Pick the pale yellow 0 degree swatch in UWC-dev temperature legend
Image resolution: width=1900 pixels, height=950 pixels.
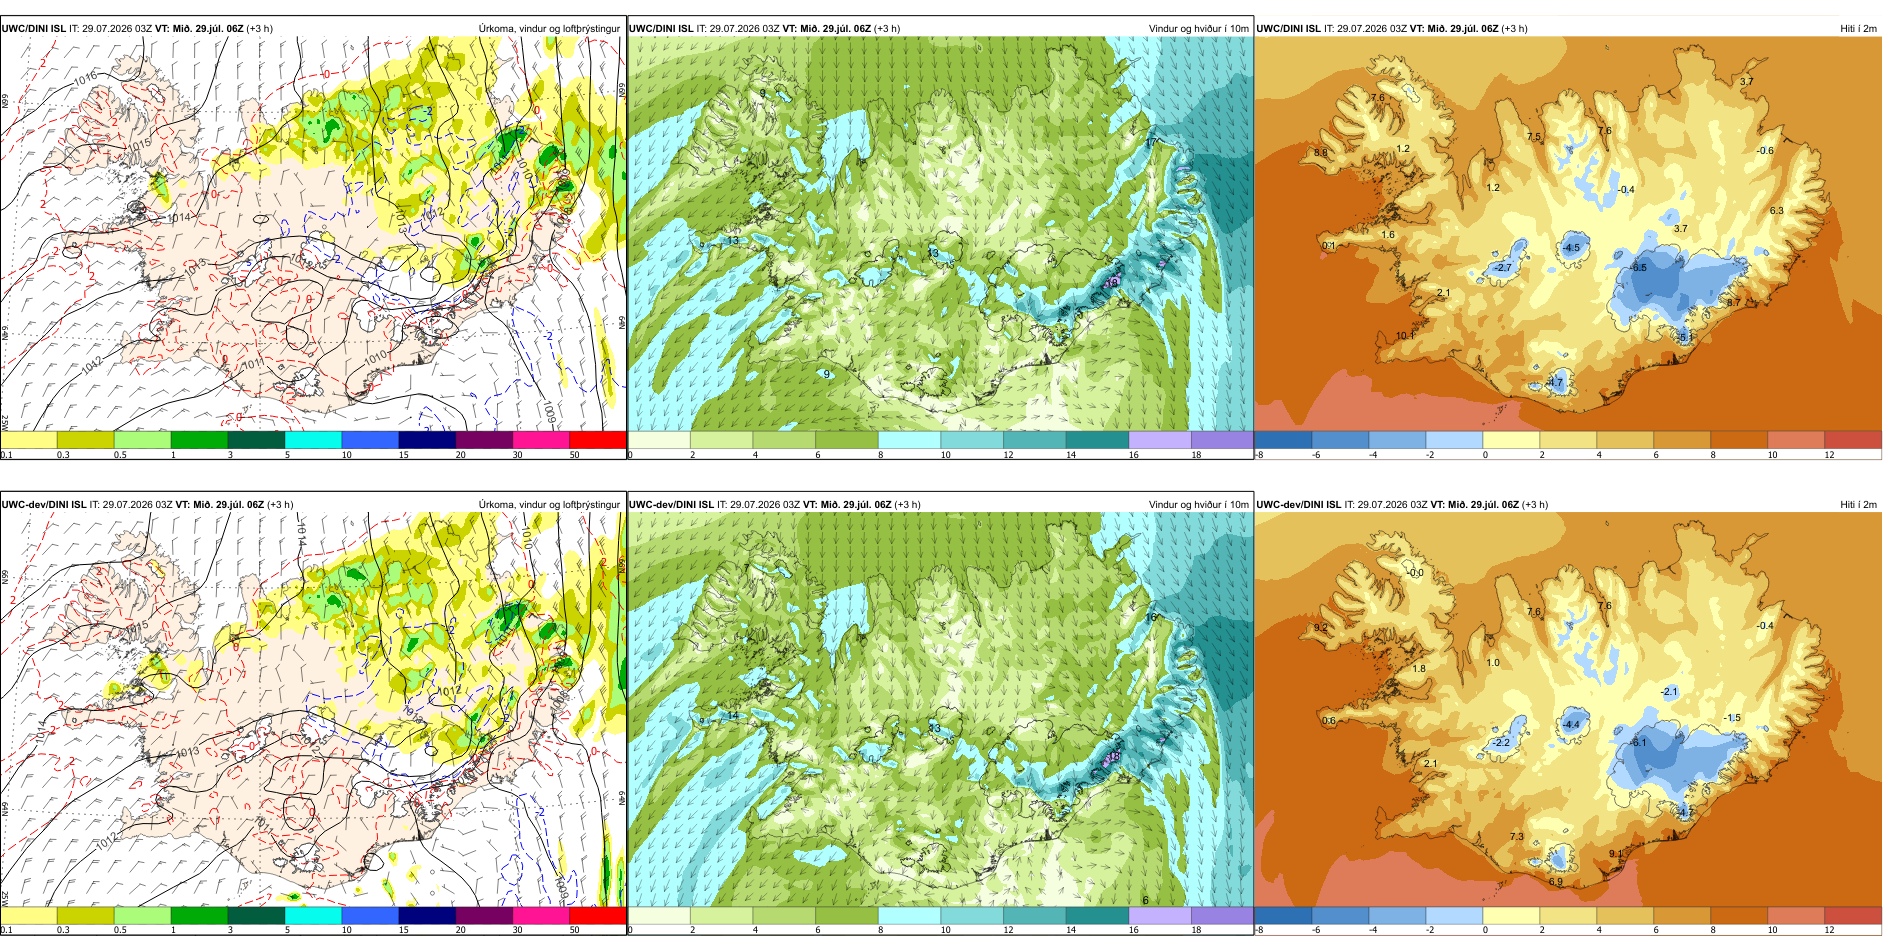pyautogui.click(x=1511, y=915)
